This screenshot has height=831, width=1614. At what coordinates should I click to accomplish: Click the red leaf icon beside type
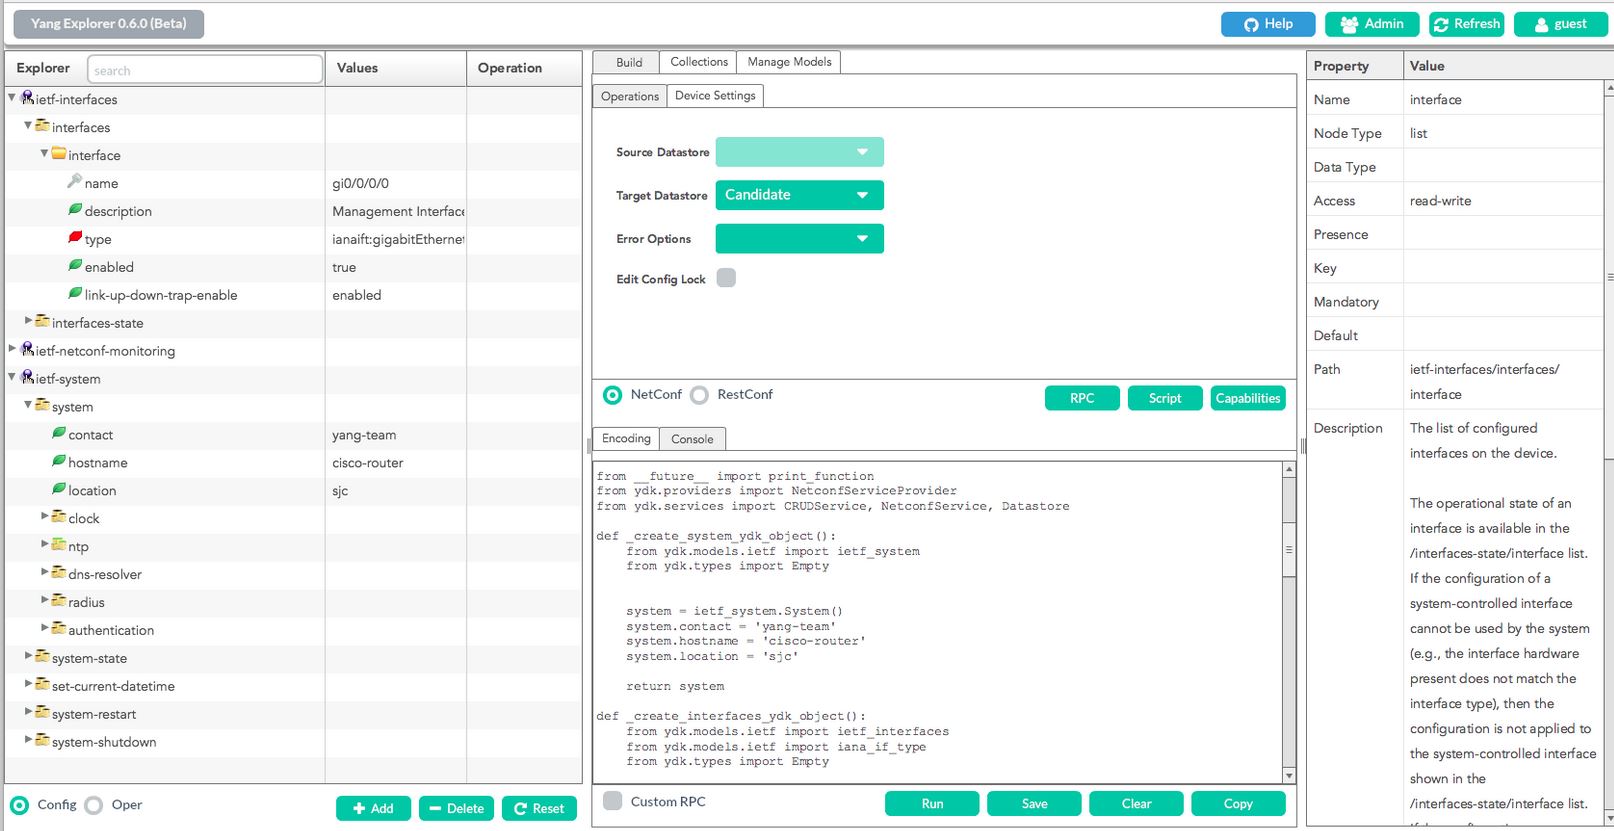point(75,238)
